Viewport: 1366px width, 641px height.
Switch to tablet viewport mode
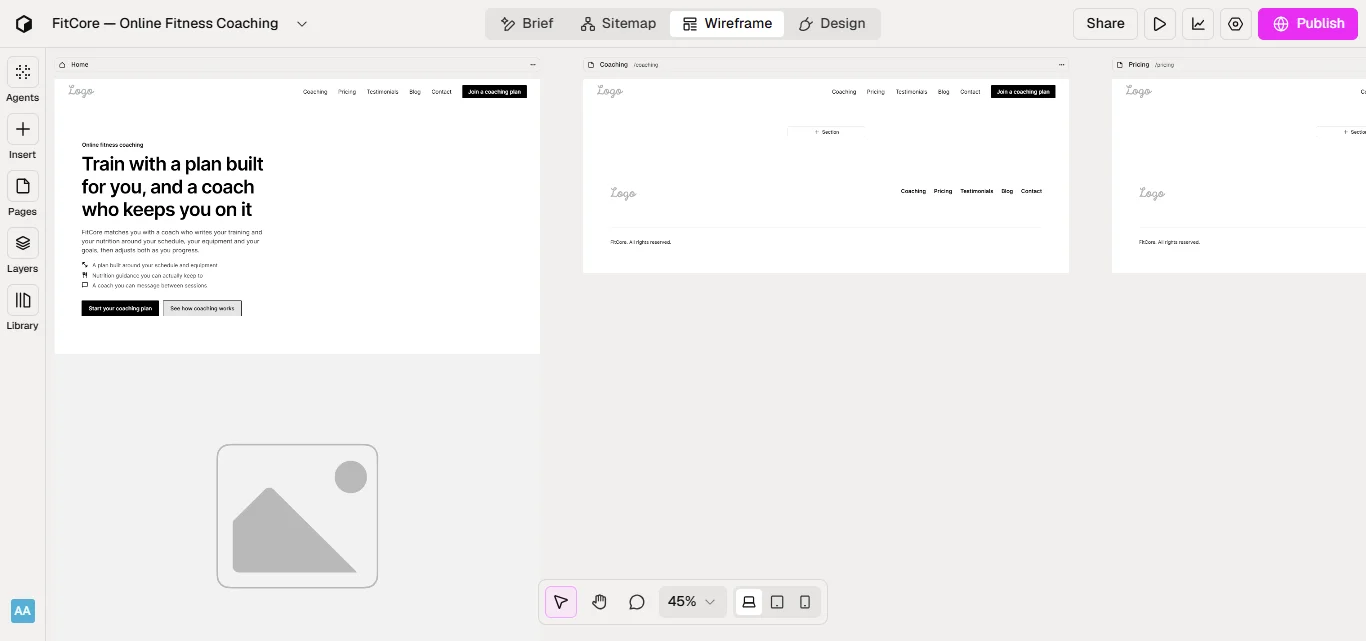[x=777, y=602]
